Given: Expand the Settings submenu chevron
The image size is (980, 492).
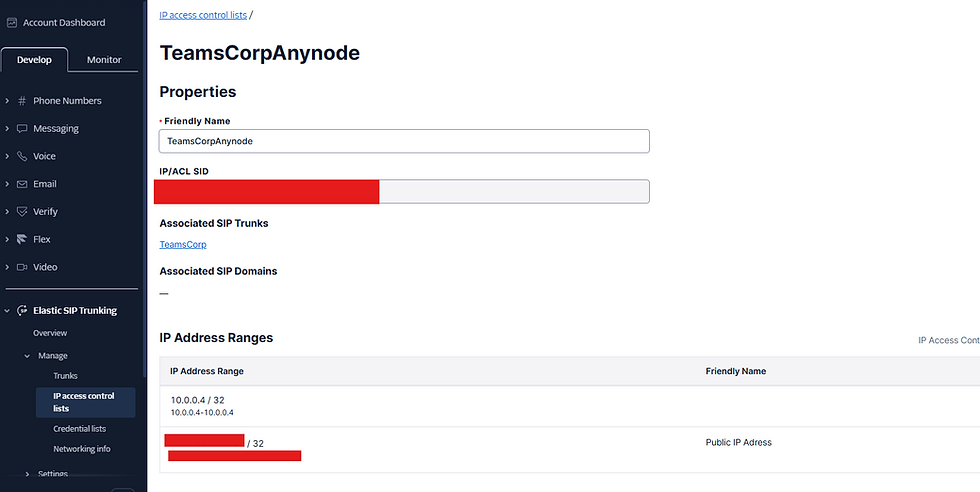Looking at the screenshot, I should 27,474.
